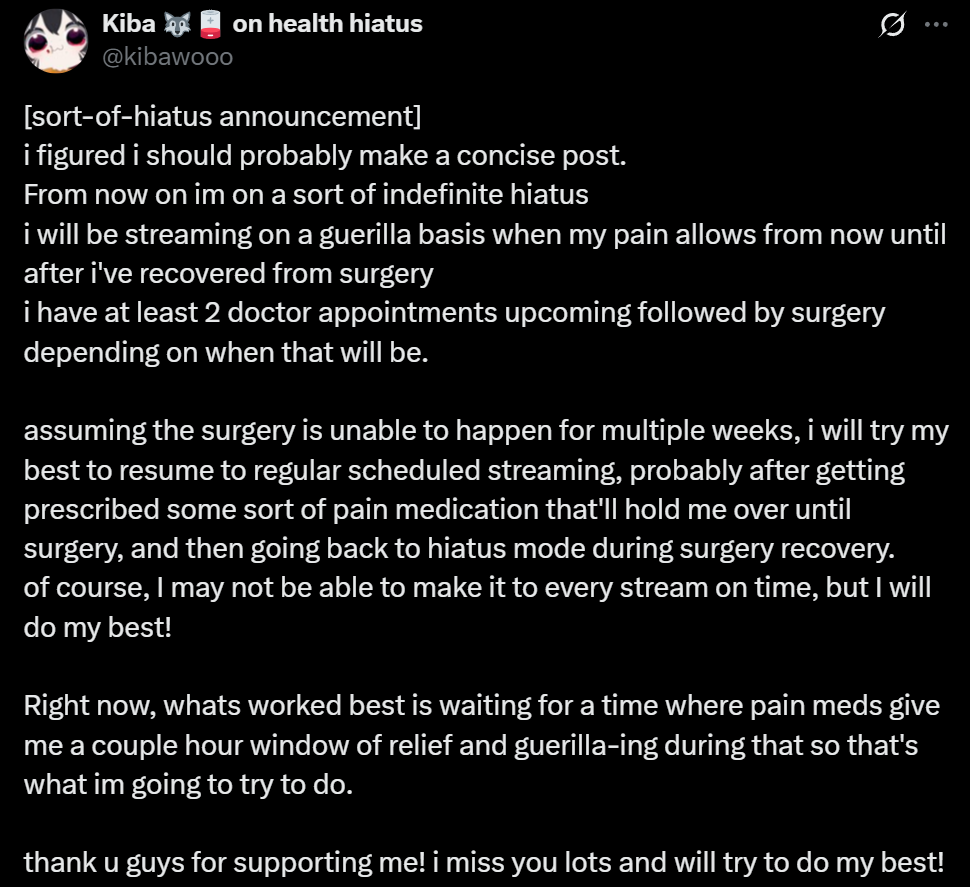Open the @kibawooo handle link
Viewport: 970px width, 887px height.
point(167,56)
